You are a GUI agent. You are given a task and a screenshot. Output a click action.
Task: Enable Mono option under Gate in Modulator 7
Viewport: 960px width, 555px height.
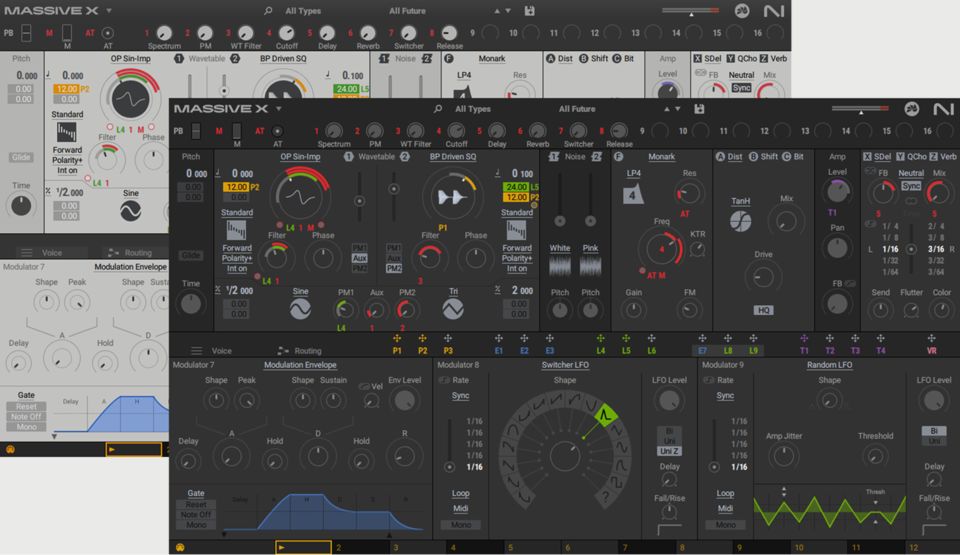[x=196, y=525]
